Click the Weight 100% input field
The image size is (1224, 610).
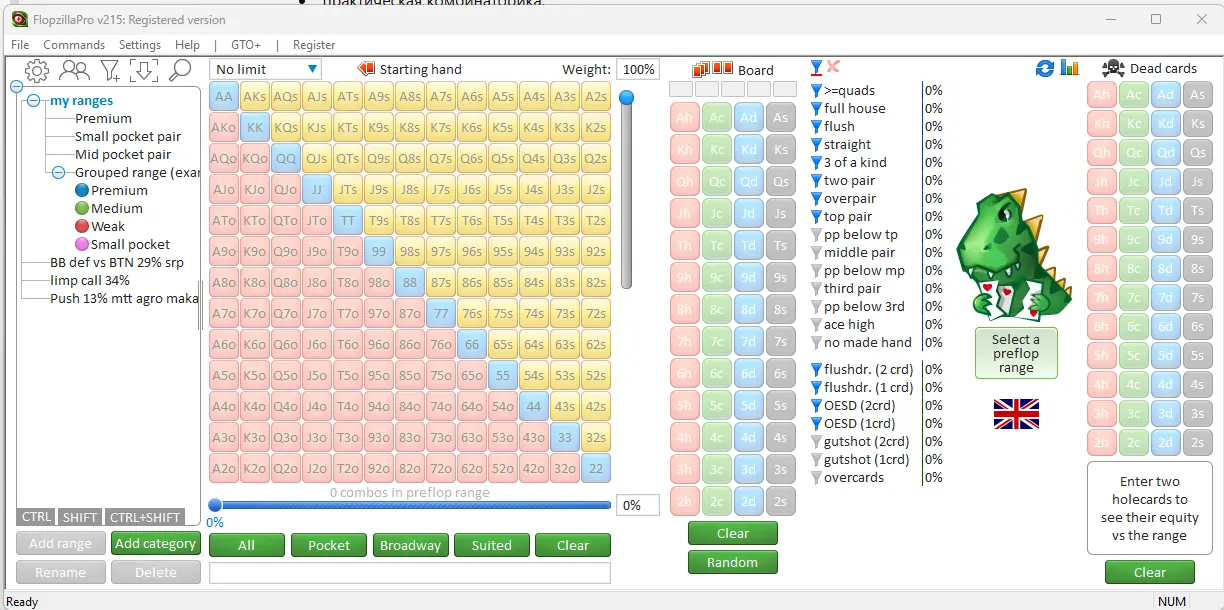click(x=637, y=69)
